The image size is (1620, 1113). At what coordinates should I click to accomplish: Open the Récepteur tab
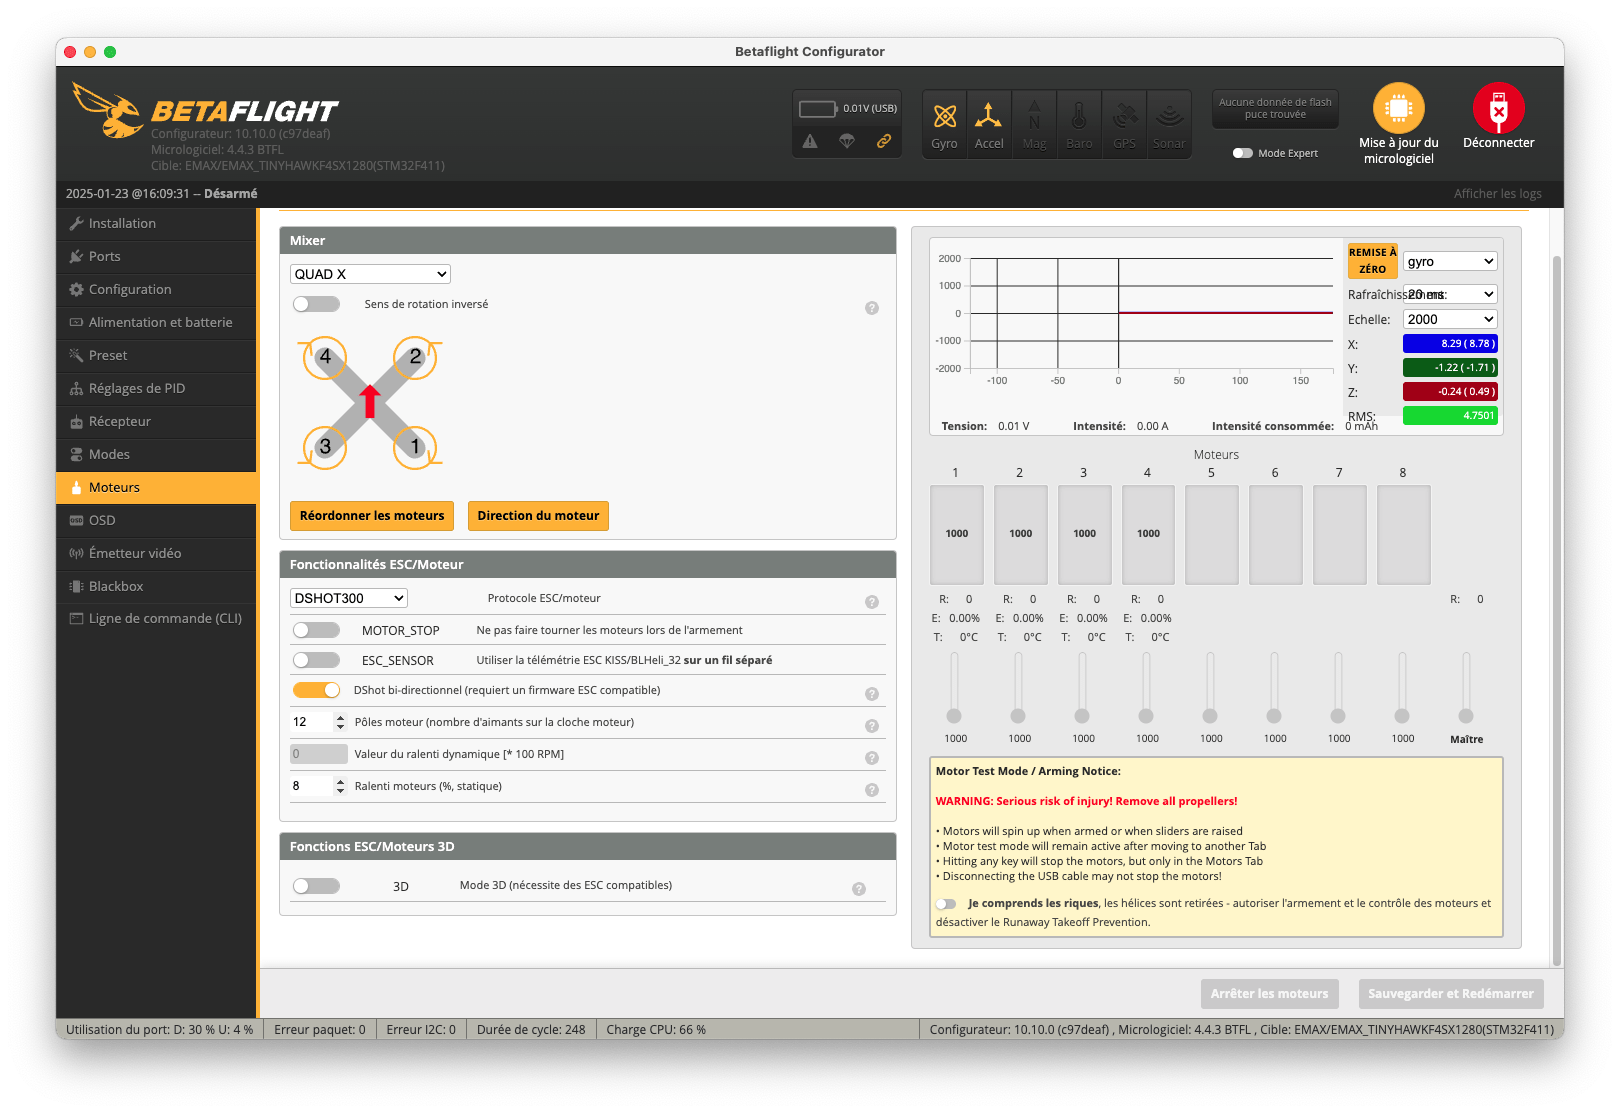click(x=156, y=422)
